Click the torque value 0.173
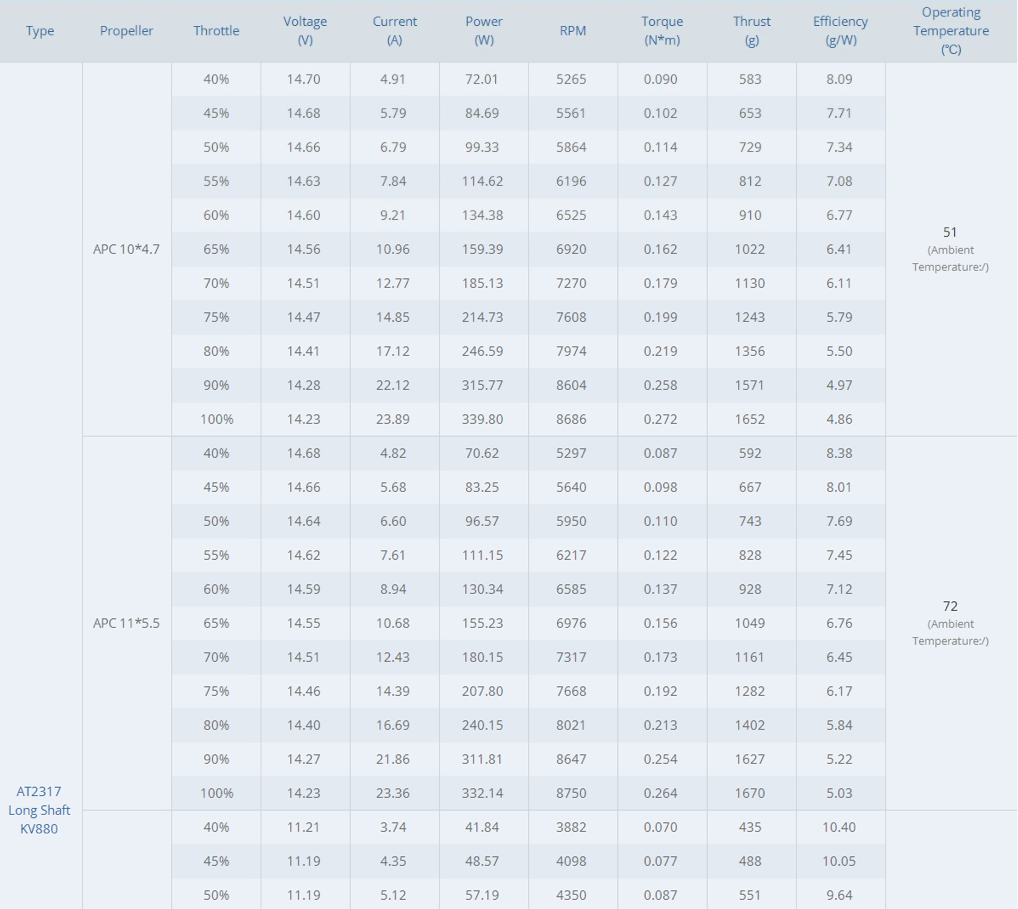The height and width of the screenshot is (909, 1018). pos(660,657)
